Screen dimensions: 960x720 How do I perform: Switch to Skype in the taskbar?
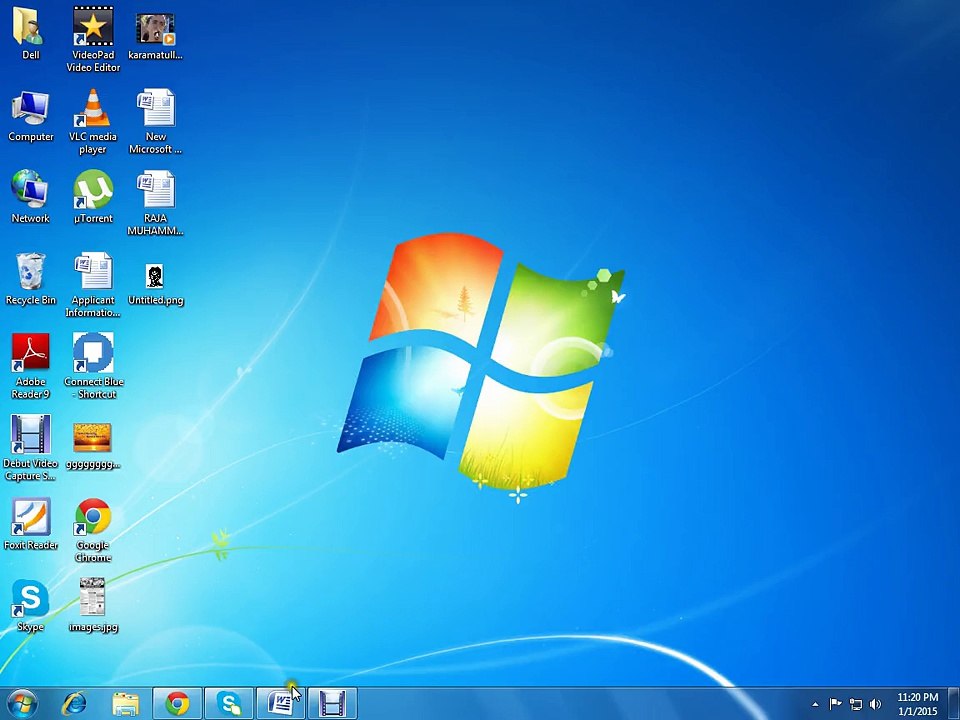[x=229, y=704]
